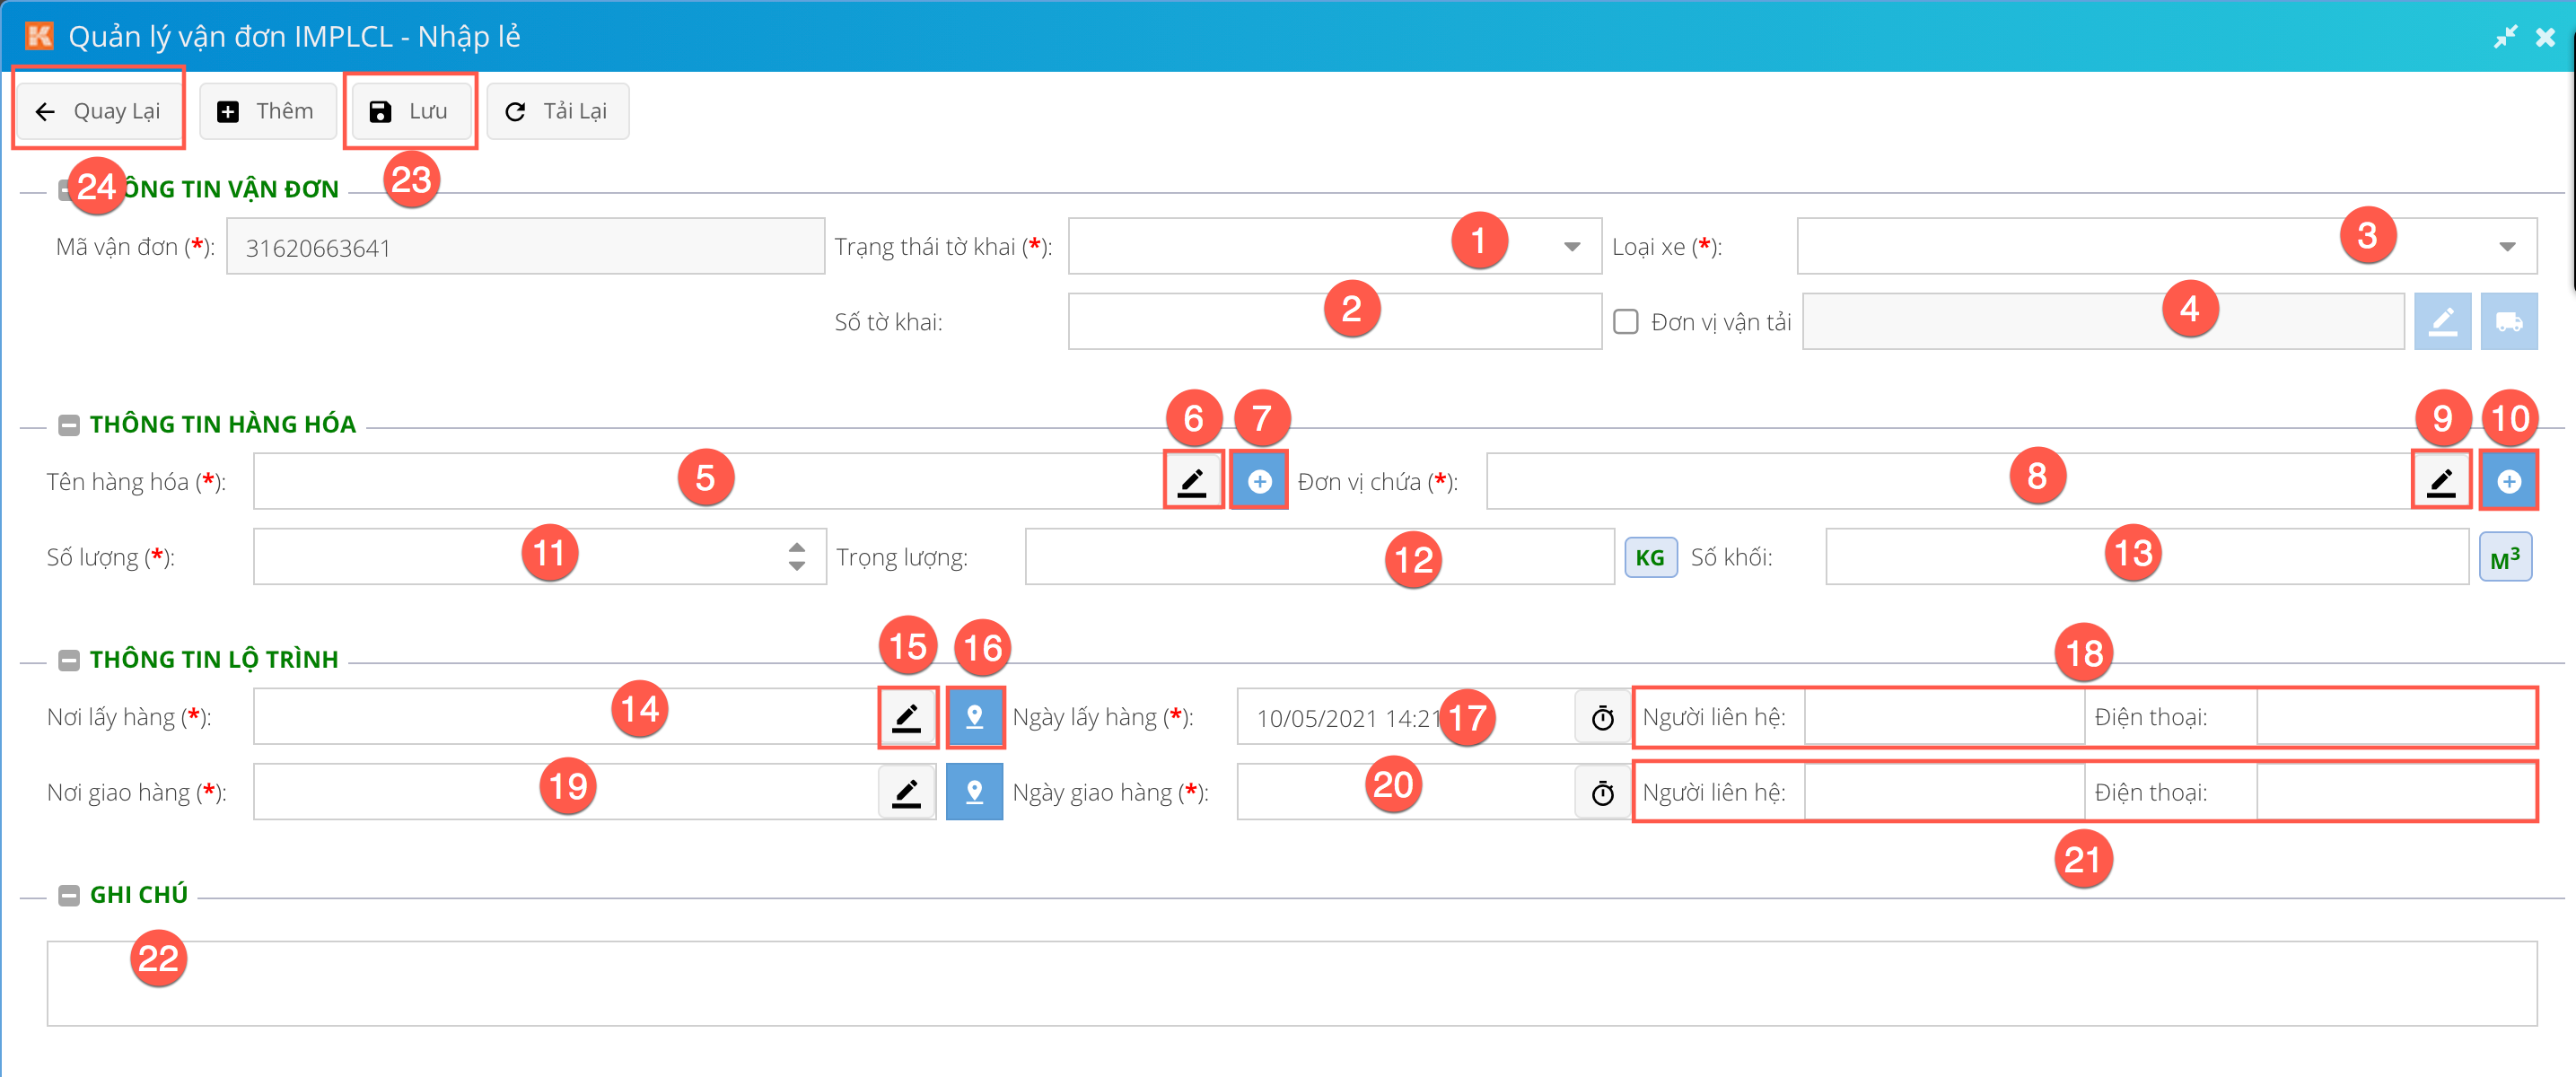
Task: Increase Số lượng with the up stepper arrow
Action: [x=796, y=547]
